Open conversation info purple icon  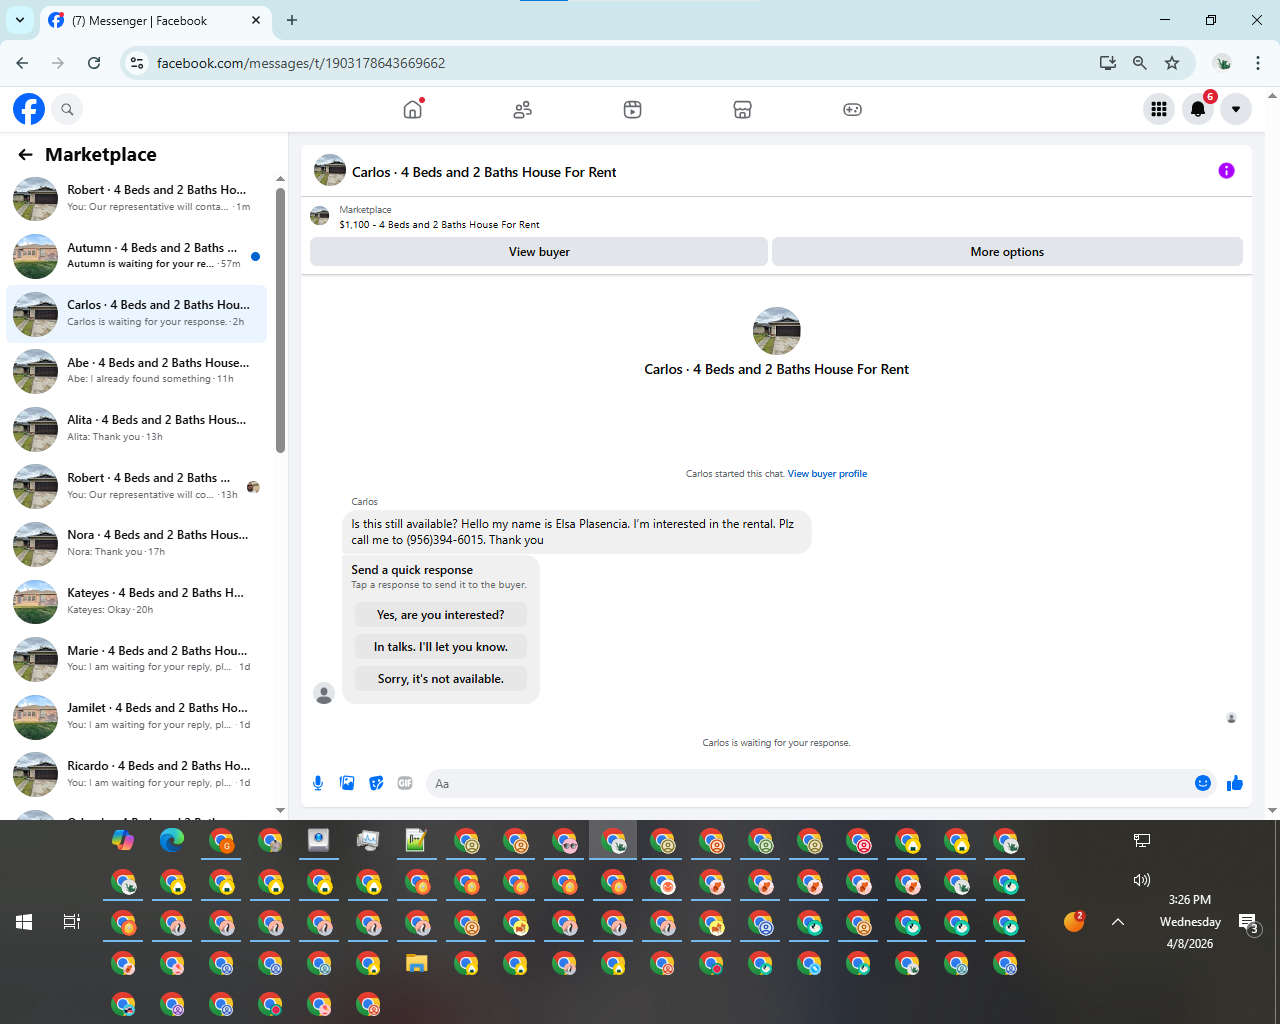tap(1226, 171)
